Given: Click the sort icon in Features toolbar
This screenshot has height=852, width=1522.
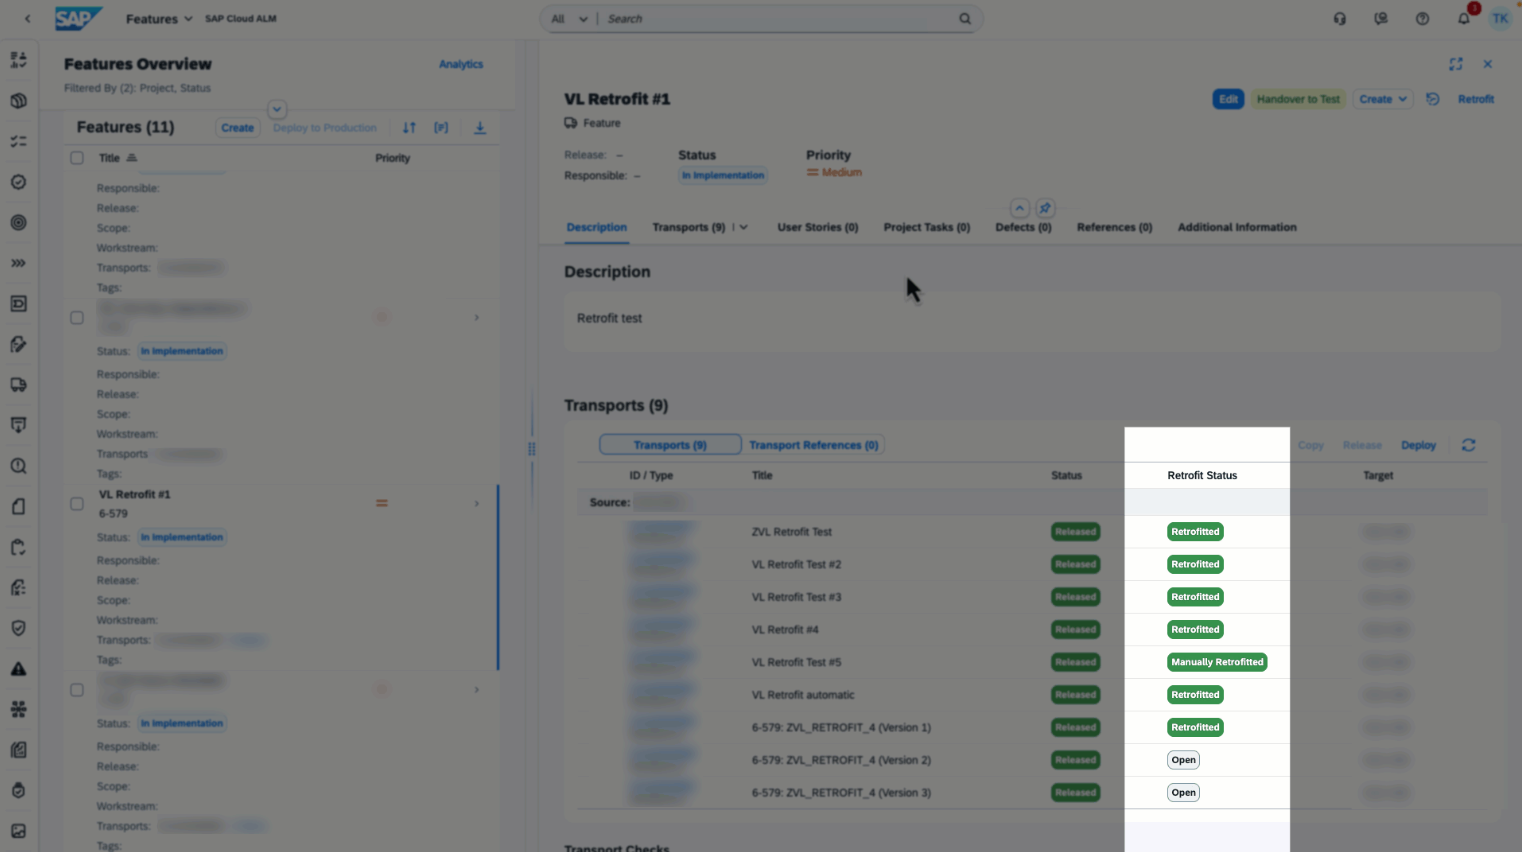Looking at the screenshot, I should 409,128.
